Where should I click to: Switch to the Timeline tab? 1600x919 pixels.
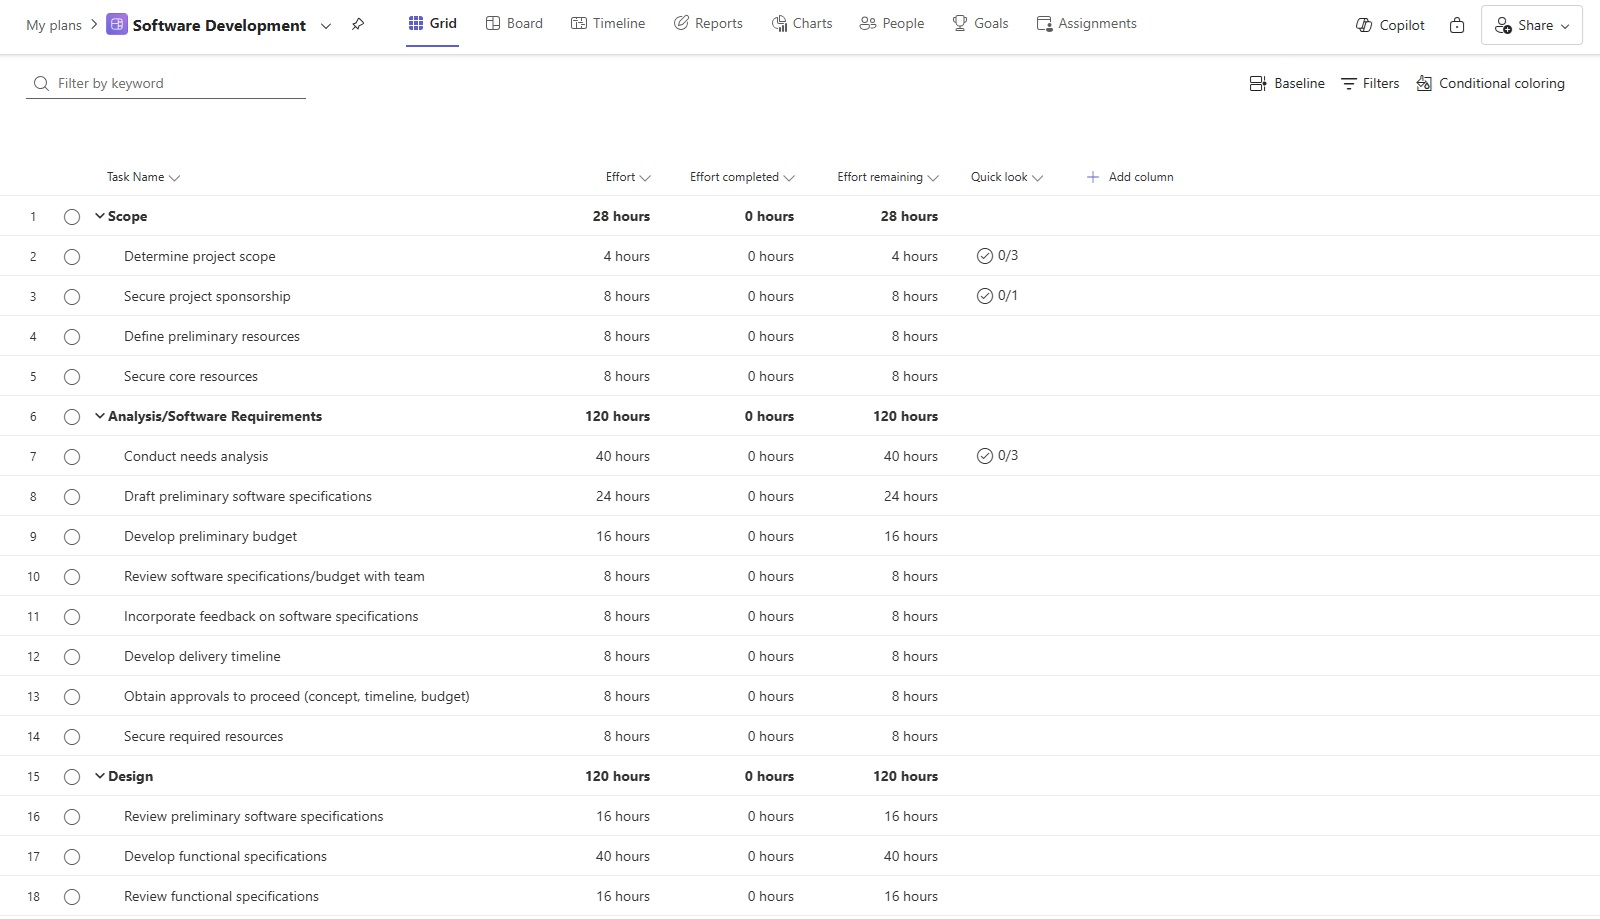click(x=607, y=23)
